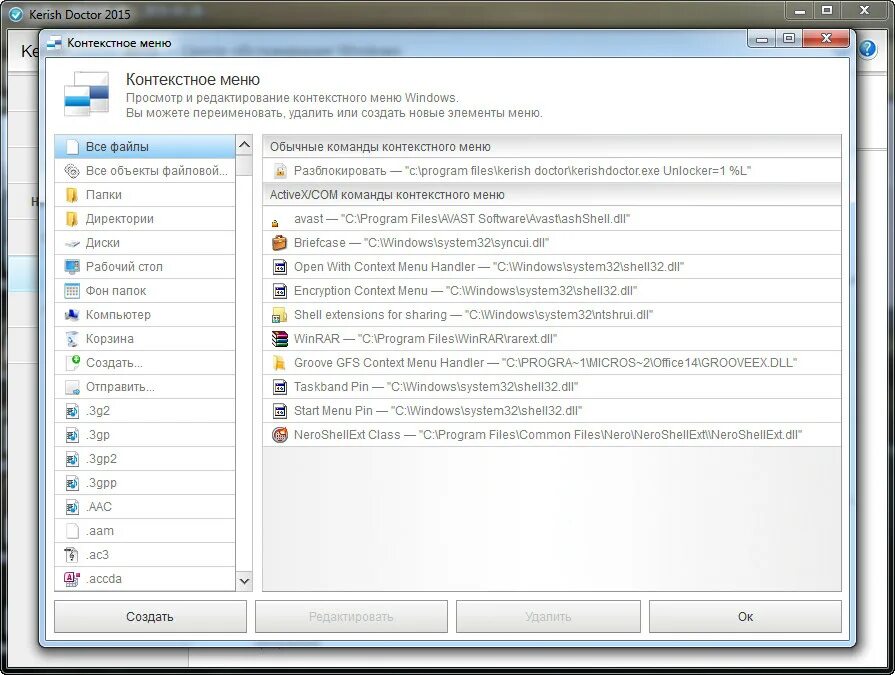Click the icon beside Open With Context Menu Handler
Screen dimensions: 895x675
(x=280, y=266)
